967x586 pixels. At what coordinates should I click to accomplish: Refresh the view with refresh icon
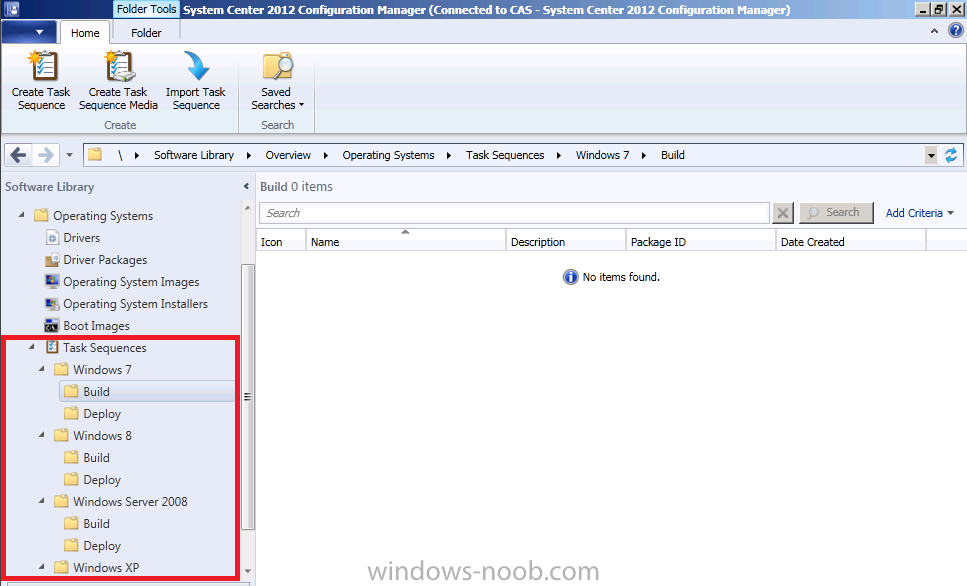click(x=951, y=155)
